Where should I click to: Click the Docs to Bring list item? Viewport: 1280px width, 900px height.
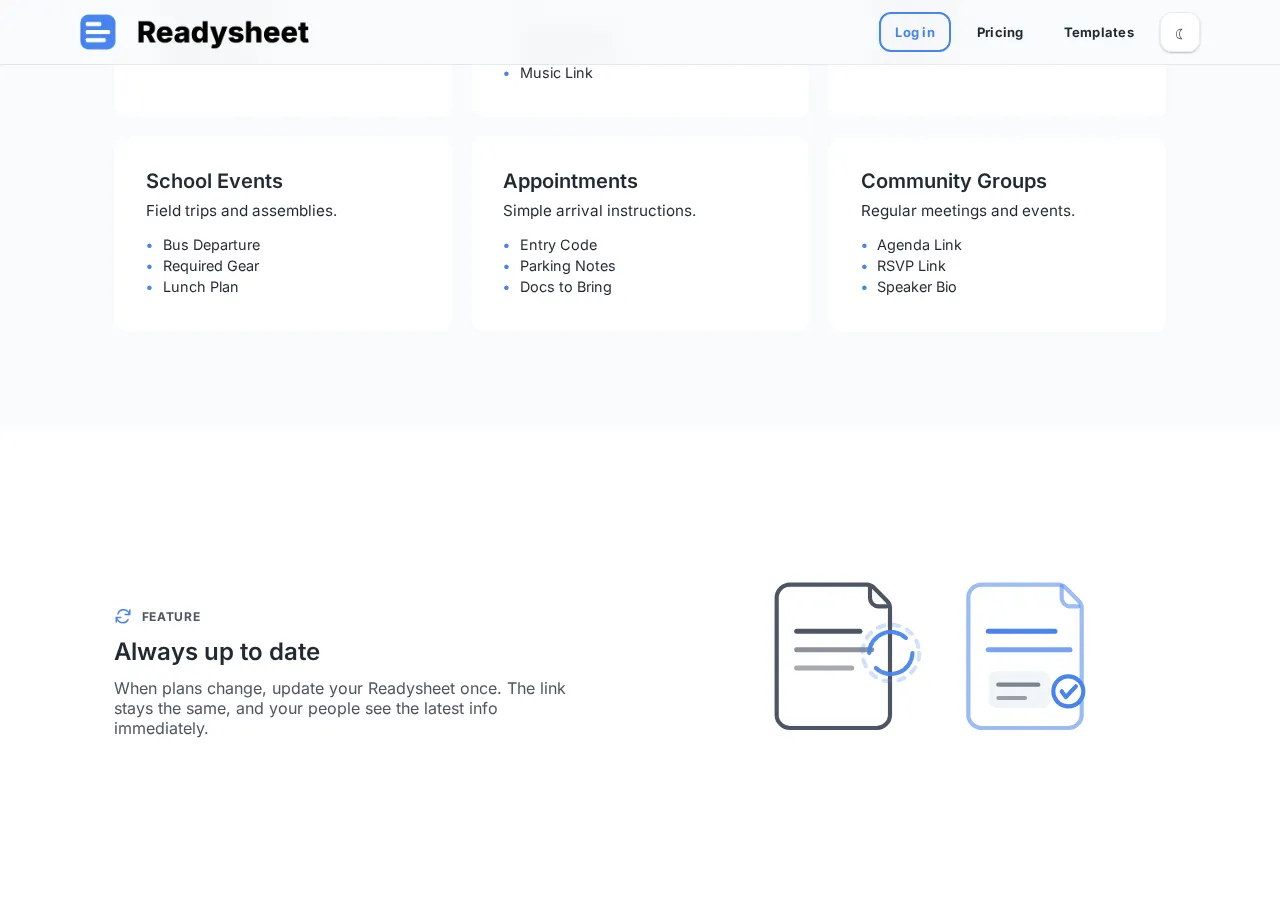pyautogui.click(x=566, y=287)
